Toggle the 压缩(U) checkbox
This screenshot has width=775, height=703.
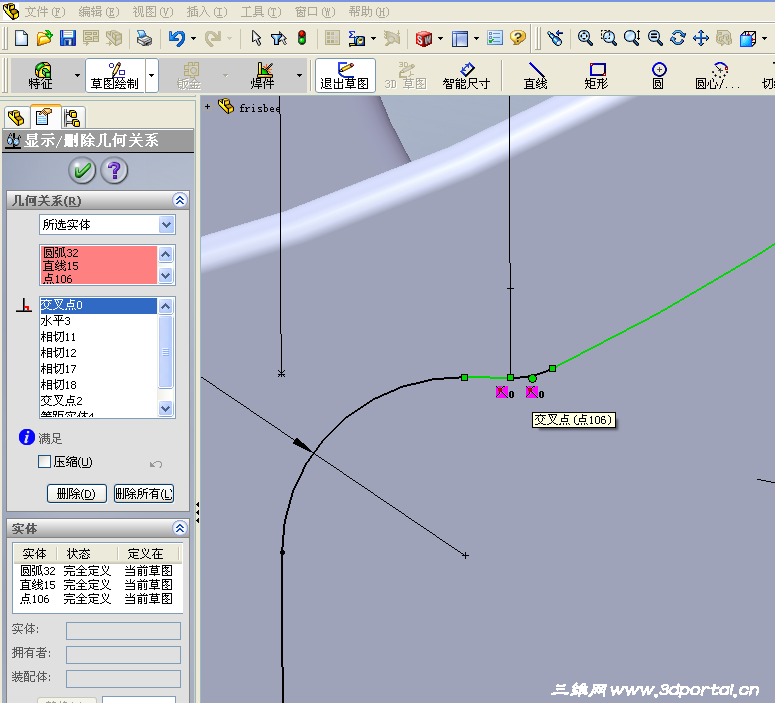[44, 462]
